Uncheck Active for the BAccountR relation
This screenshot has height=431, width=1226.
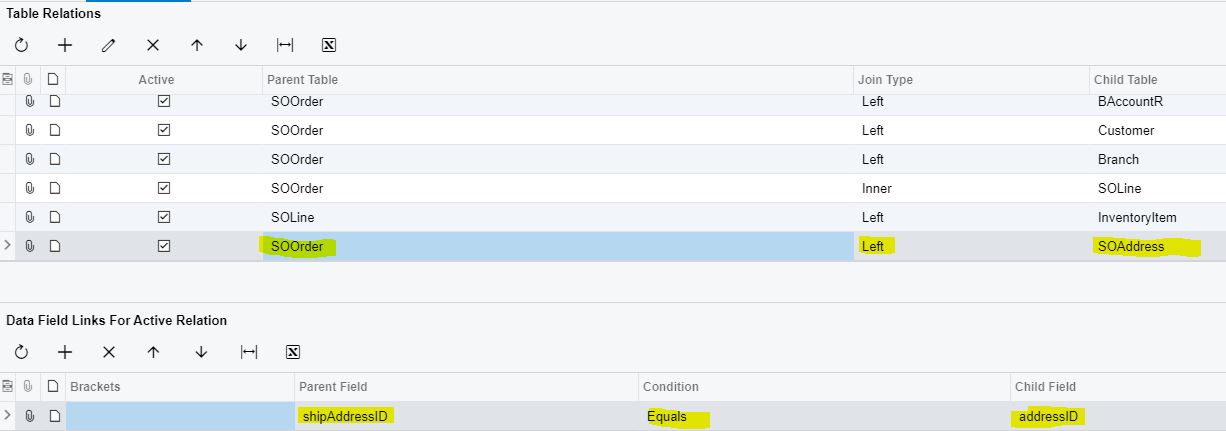click(164, 101)
